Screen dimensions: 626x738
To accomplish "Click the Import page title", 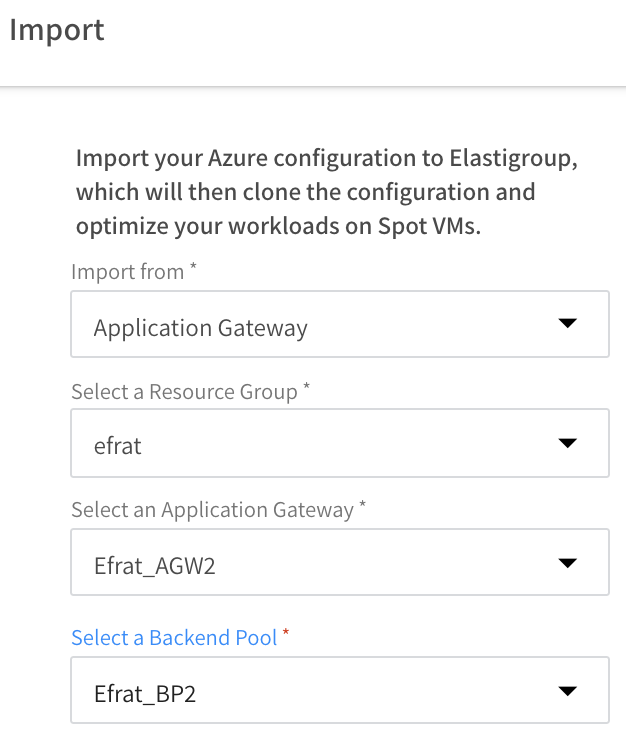I will pos(56,30).
